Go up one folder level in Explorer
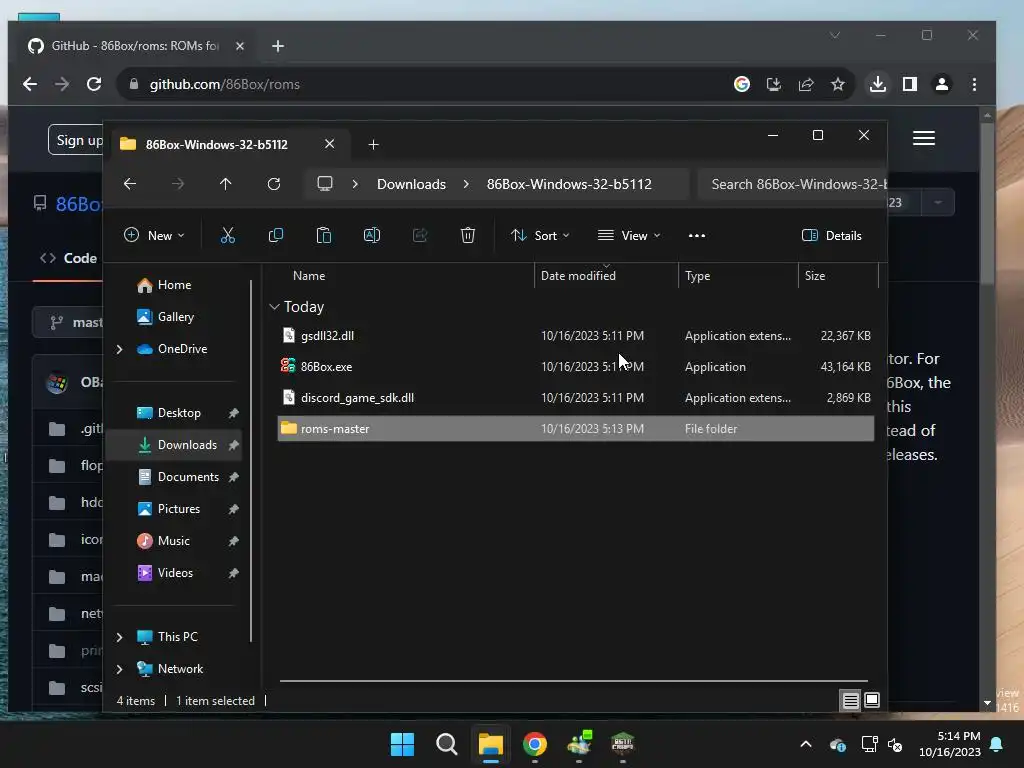The height and width of the screenshot is (768, 1024). pos(225,184)
